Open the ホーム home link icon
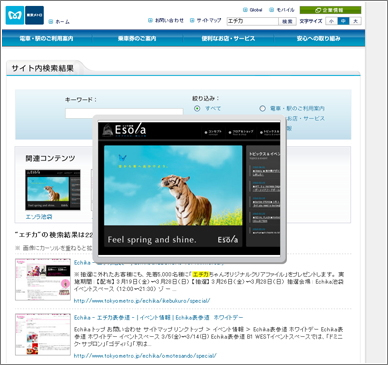The width and height of the screenshot is (388, 365). coord(51,22)
